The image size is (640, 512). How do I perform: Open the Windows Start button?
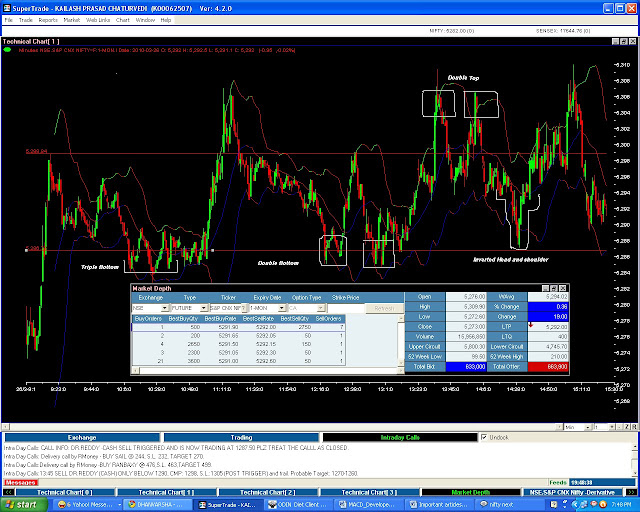pos(24,505)
